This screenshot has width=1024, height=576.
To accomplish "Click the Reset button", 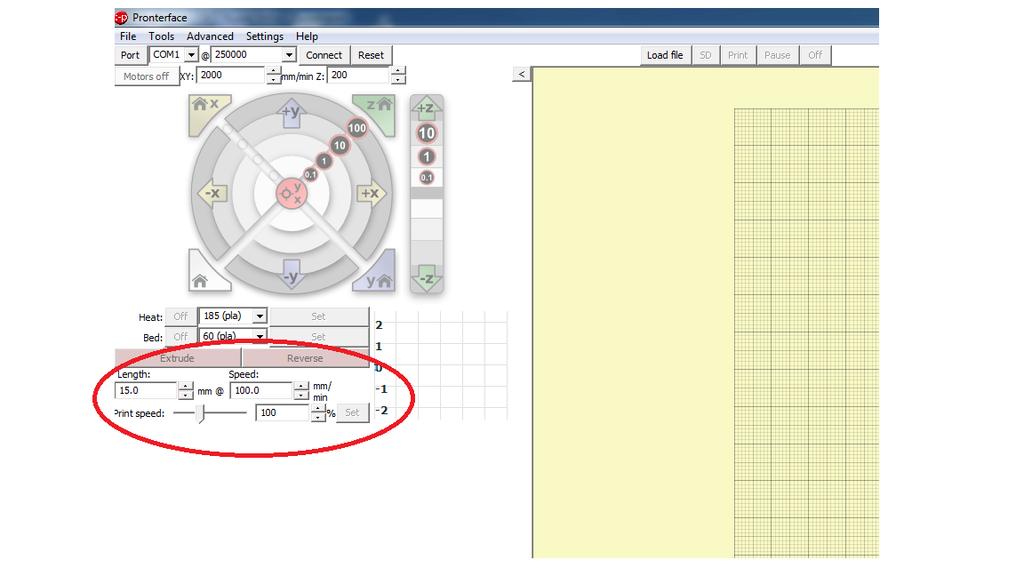I will tap(371, 56).
